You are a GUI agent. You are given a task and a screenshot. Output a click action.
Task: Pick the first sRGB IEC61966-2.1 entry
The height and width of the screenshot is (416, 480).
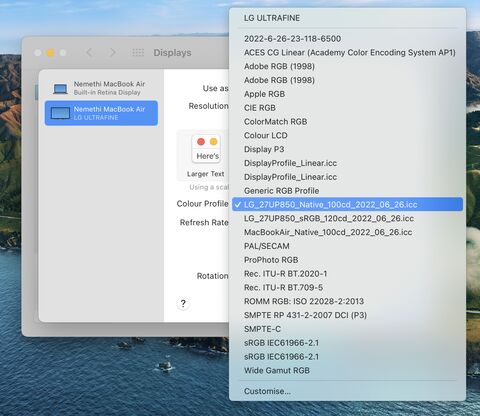[x=347, y=343]
